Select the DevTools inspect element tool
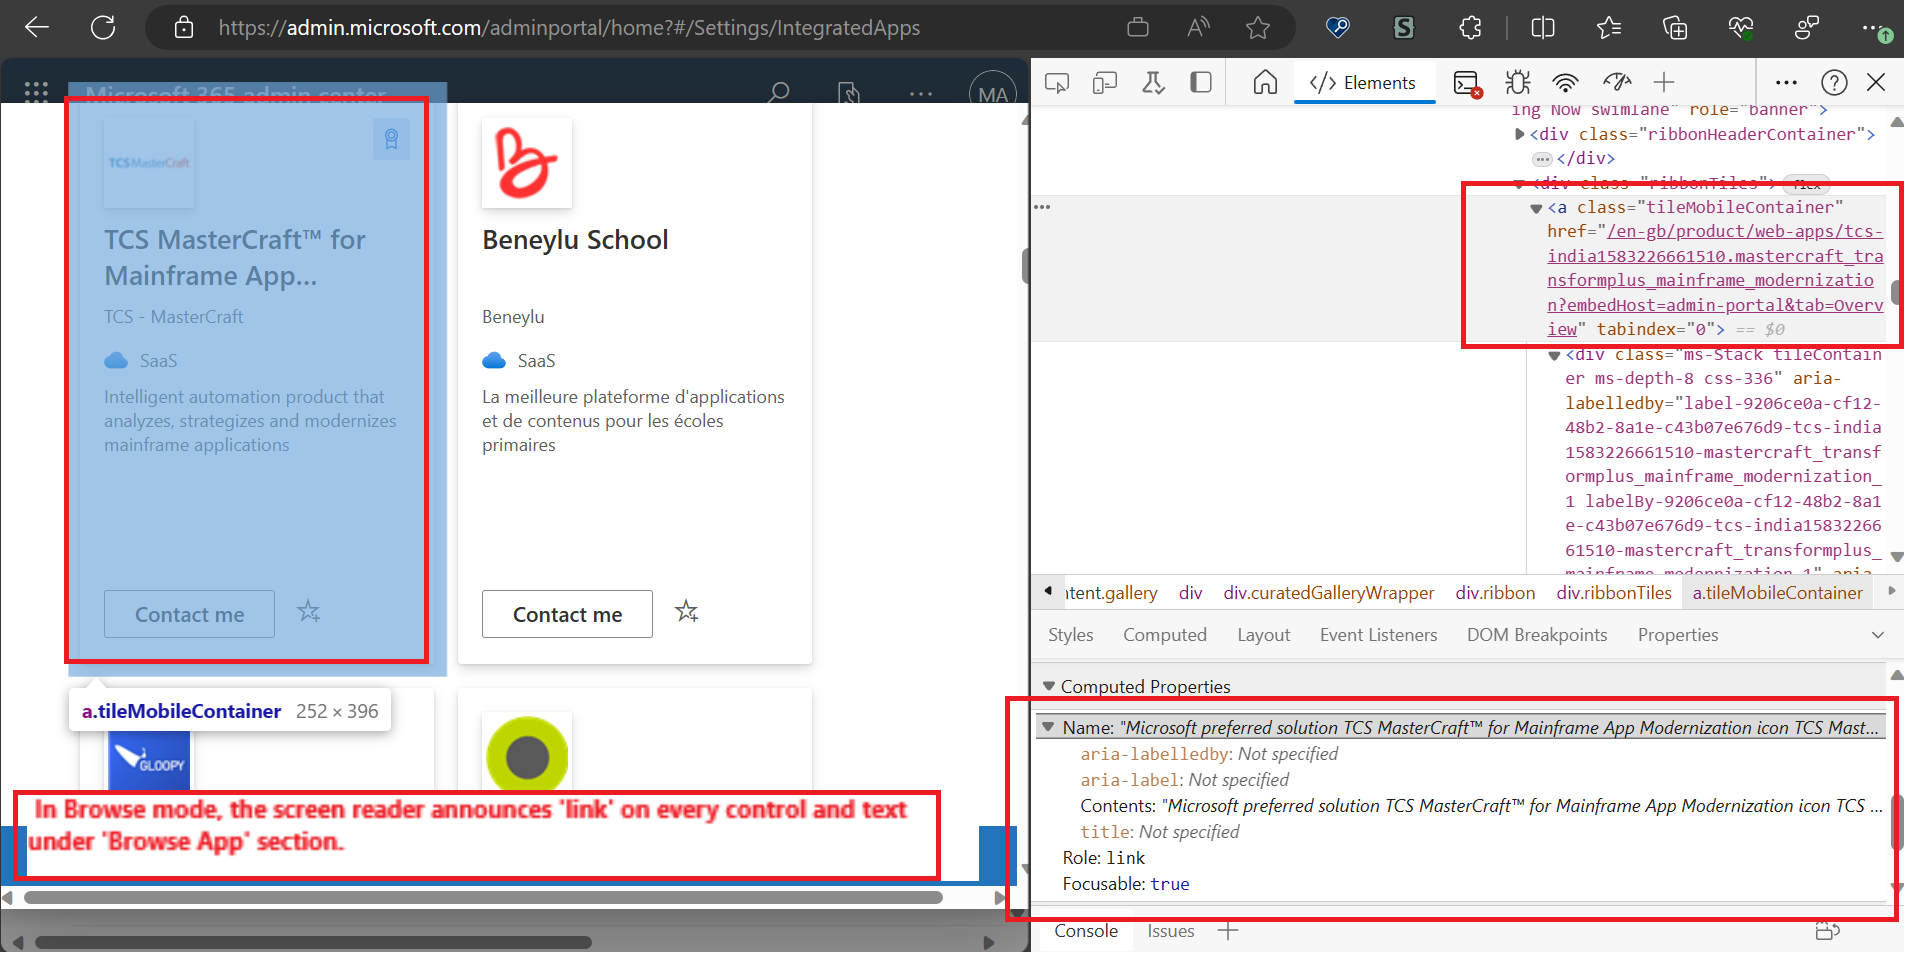 [1057, 82]
